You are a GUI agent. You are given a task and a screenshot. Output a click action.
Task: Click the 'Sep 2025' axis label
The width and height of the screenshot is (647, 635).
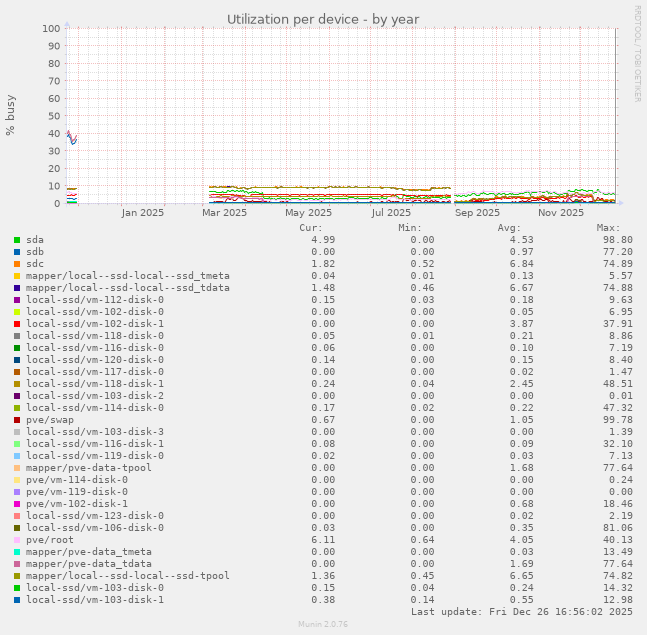pyautogui.click(x=477, y=213)
